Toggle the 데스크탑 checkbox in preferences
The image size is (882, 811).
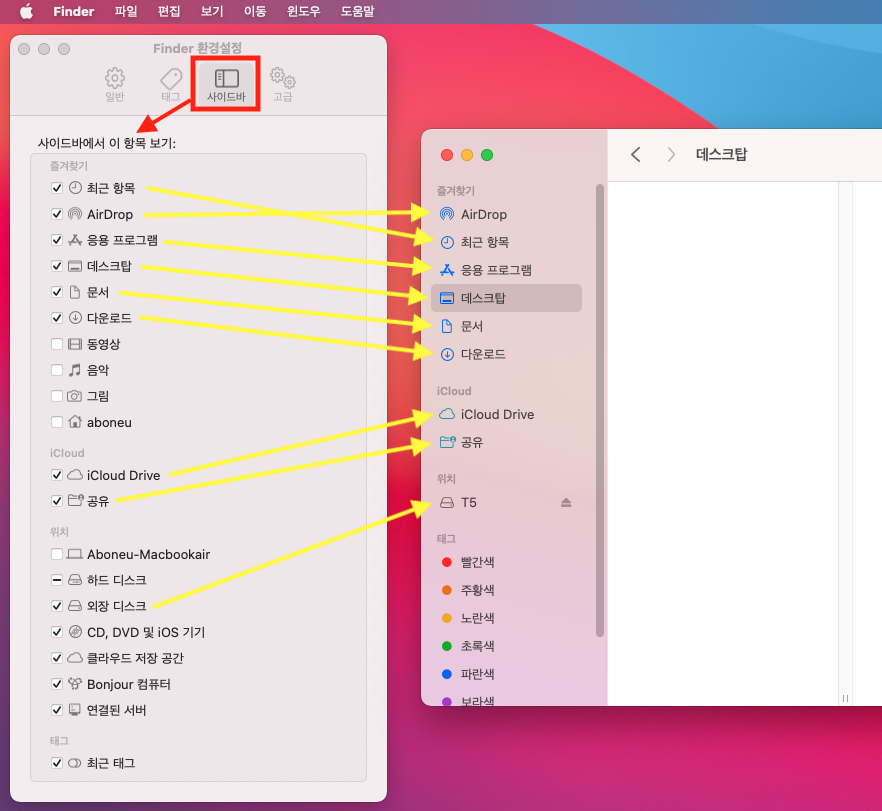coord(57,266)
